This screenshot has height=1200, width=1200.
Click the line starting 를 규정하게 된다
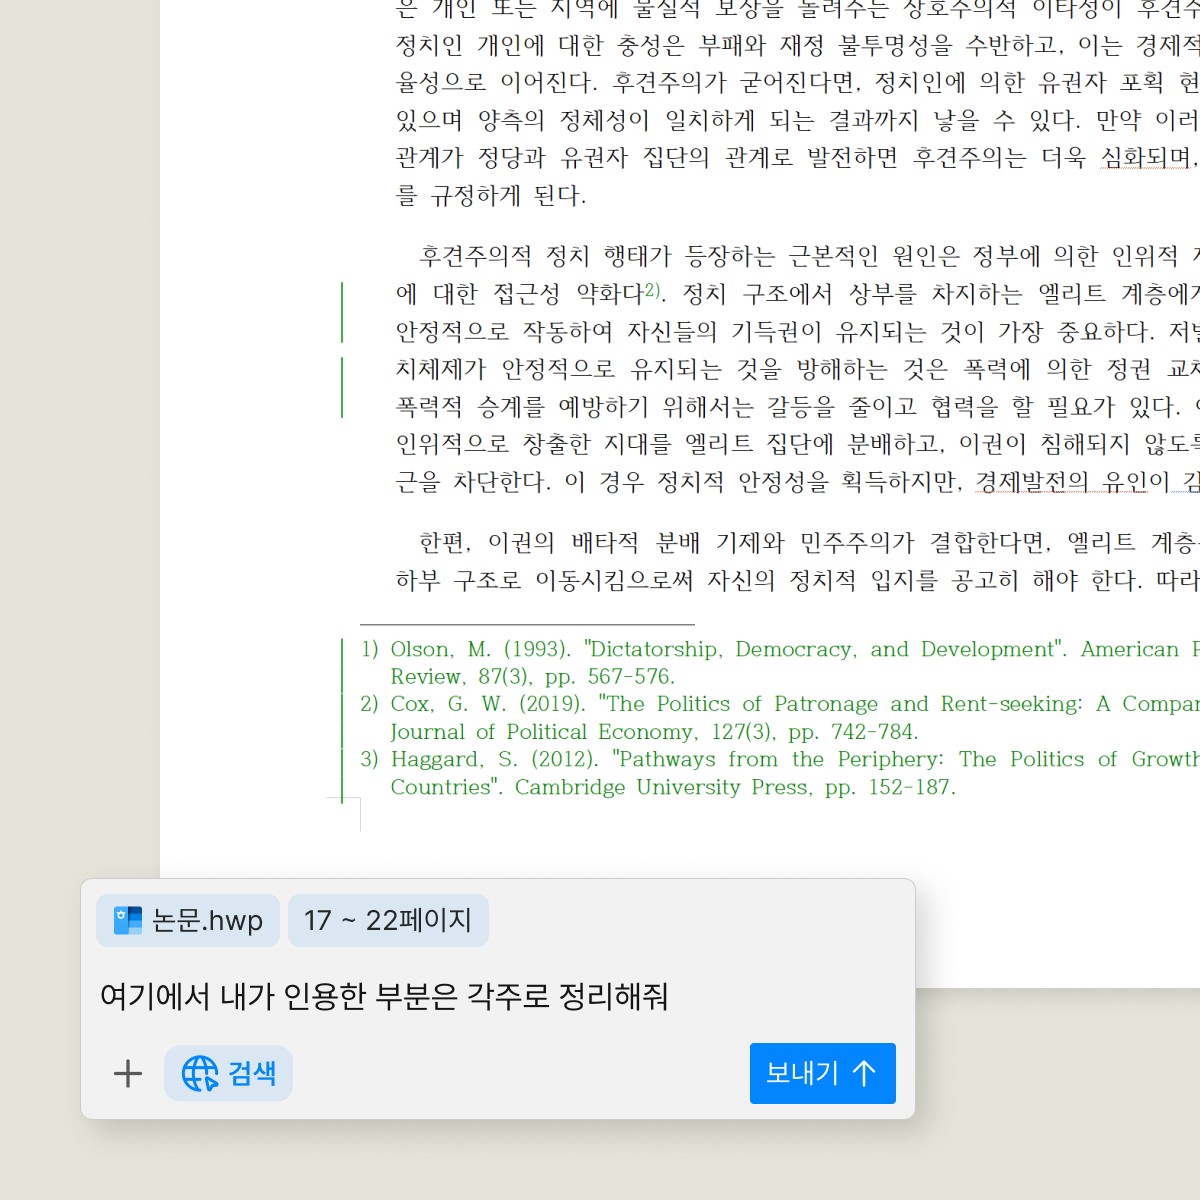(x=491, y=195)
